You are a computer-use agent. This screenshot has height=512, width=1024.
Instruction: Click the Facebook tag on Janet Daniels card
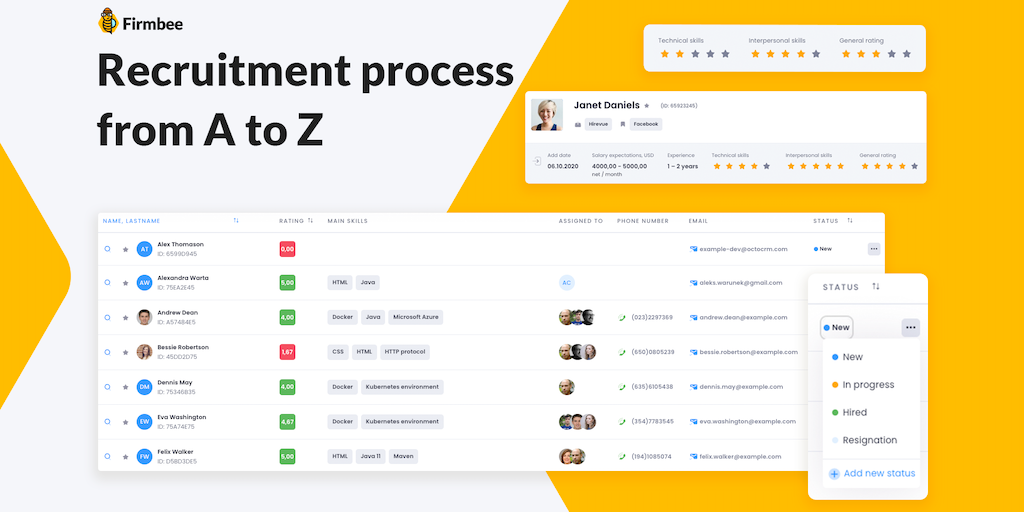click(x=646, y=124)
